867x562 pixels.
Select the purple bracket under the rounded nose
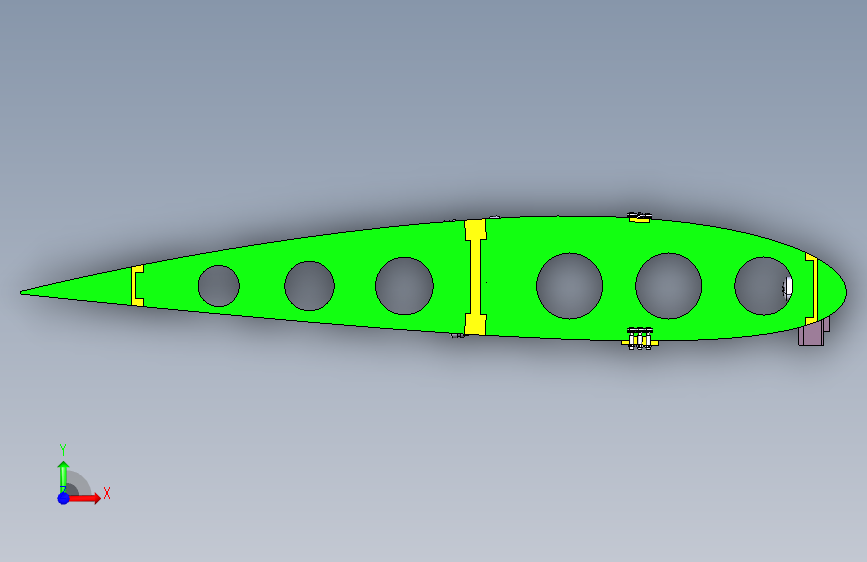point(812,334)
